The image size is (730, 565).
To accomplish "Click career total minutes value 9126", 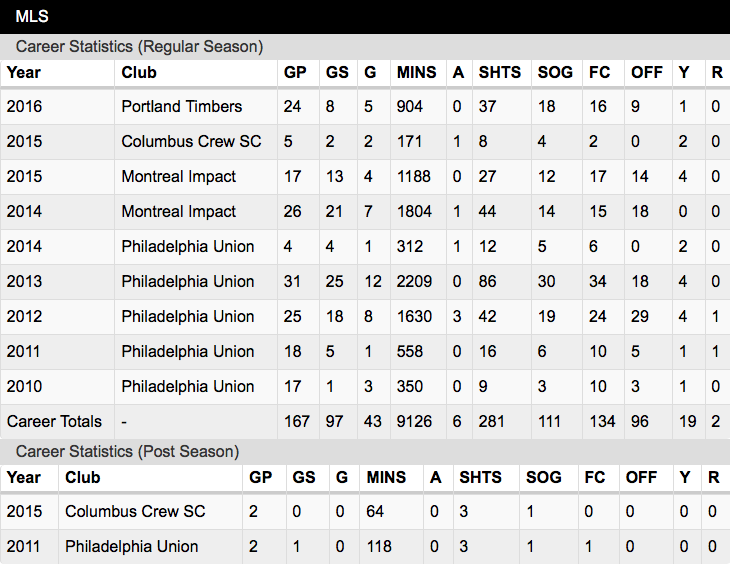I will (x=414, y=422).
